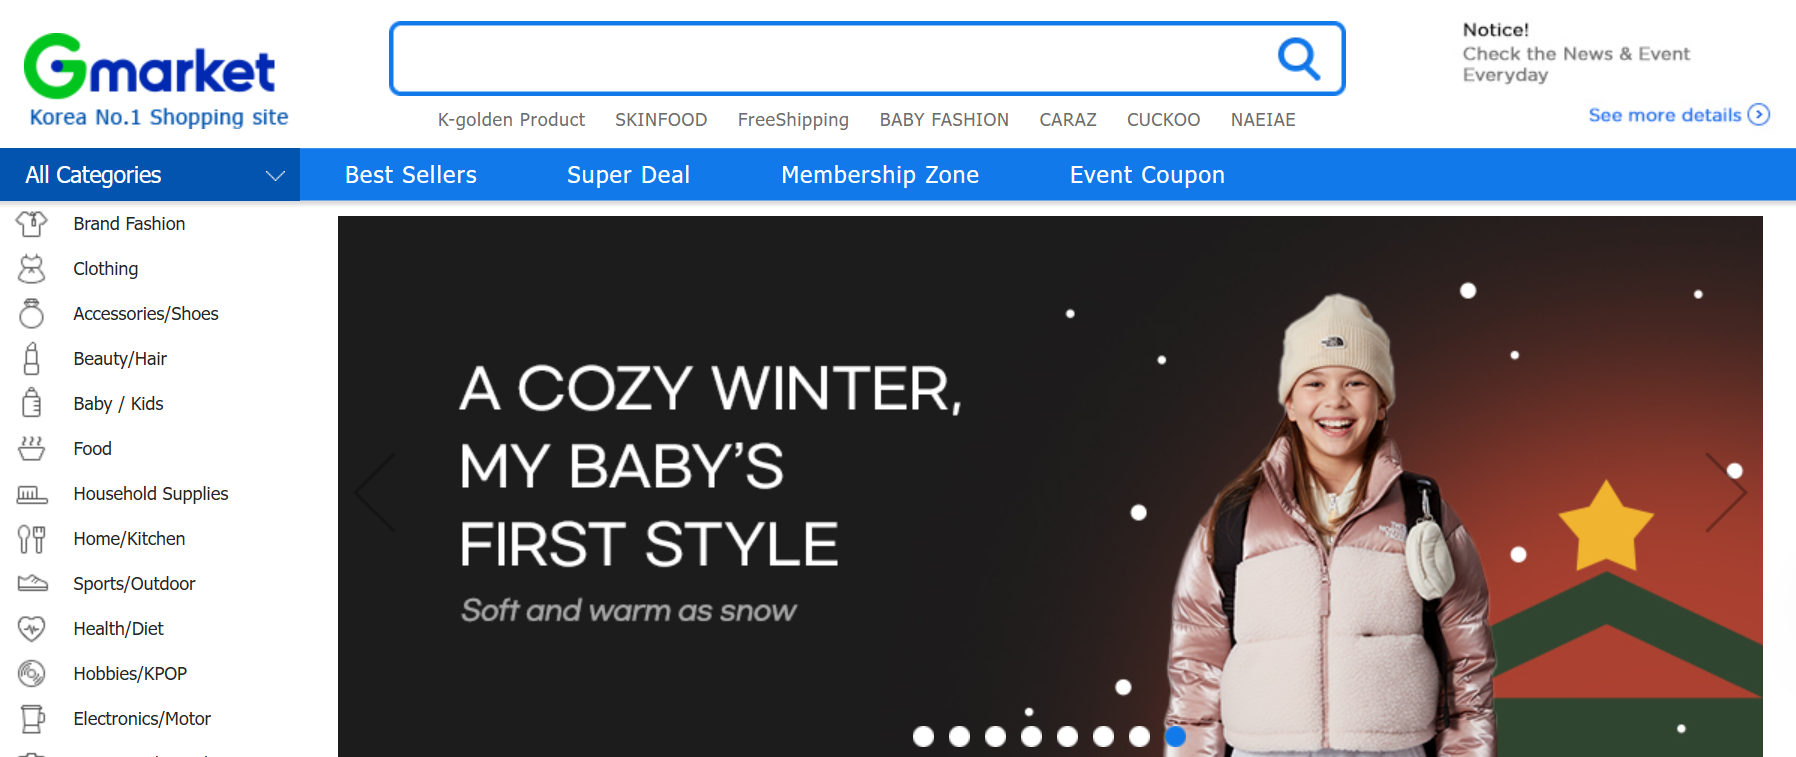Expand the All Categories dropdown

tap(275, 176)
